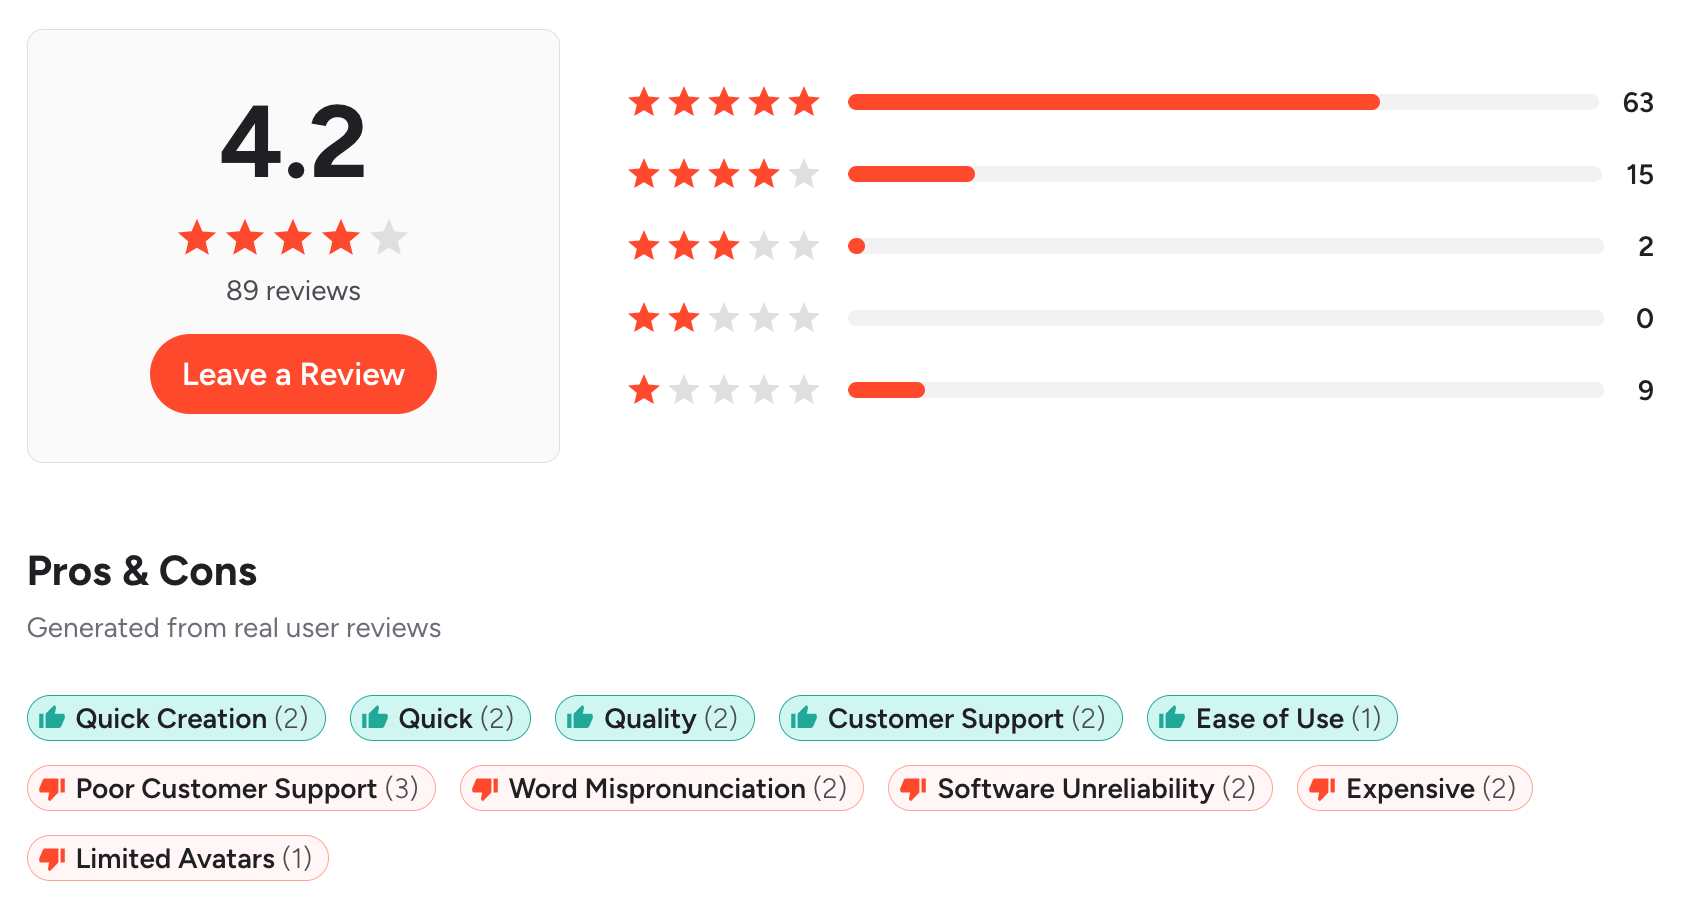Click the grayed fifth star under the 4.2 rating
Image resolution: width=1708 pixels, height=900 pixels.
[x=391, y=238]
